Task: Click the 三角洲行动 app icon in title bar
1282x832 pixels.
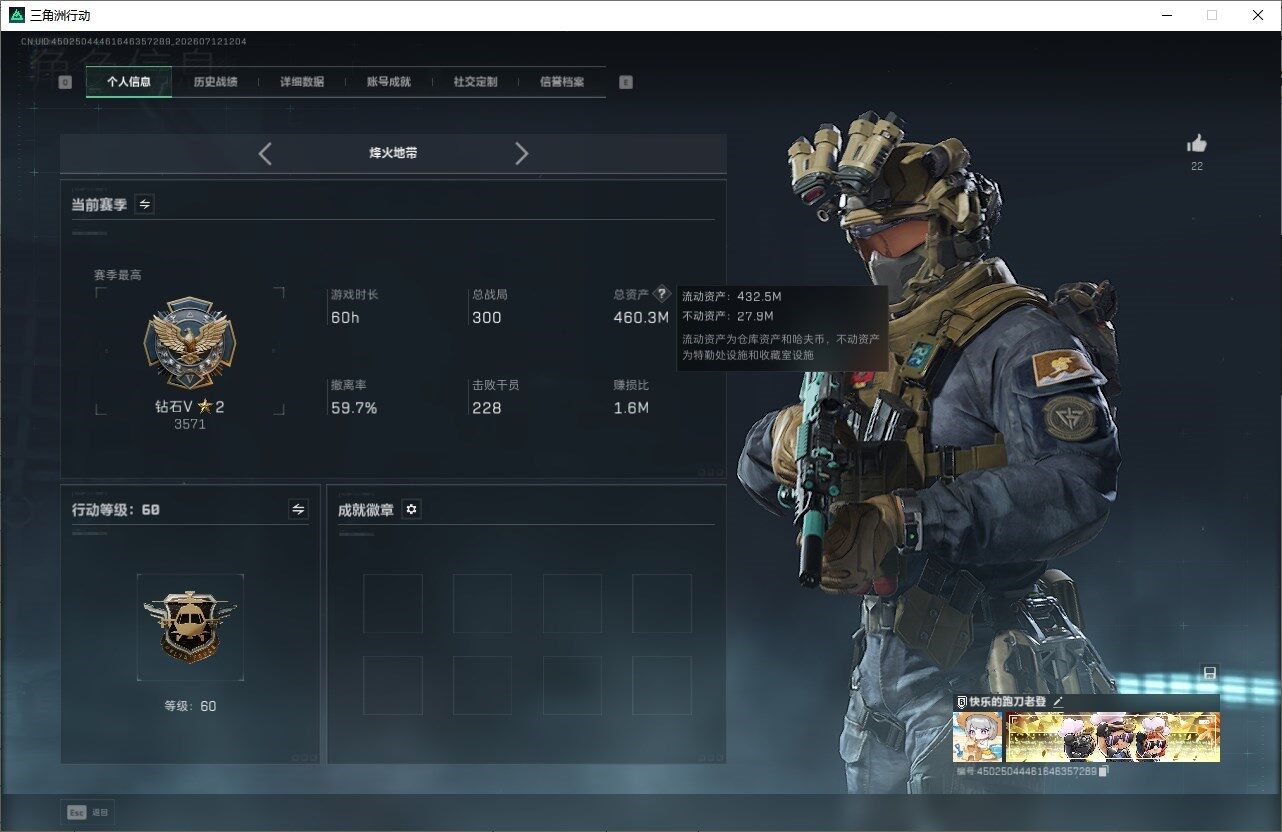Action: 16,15
